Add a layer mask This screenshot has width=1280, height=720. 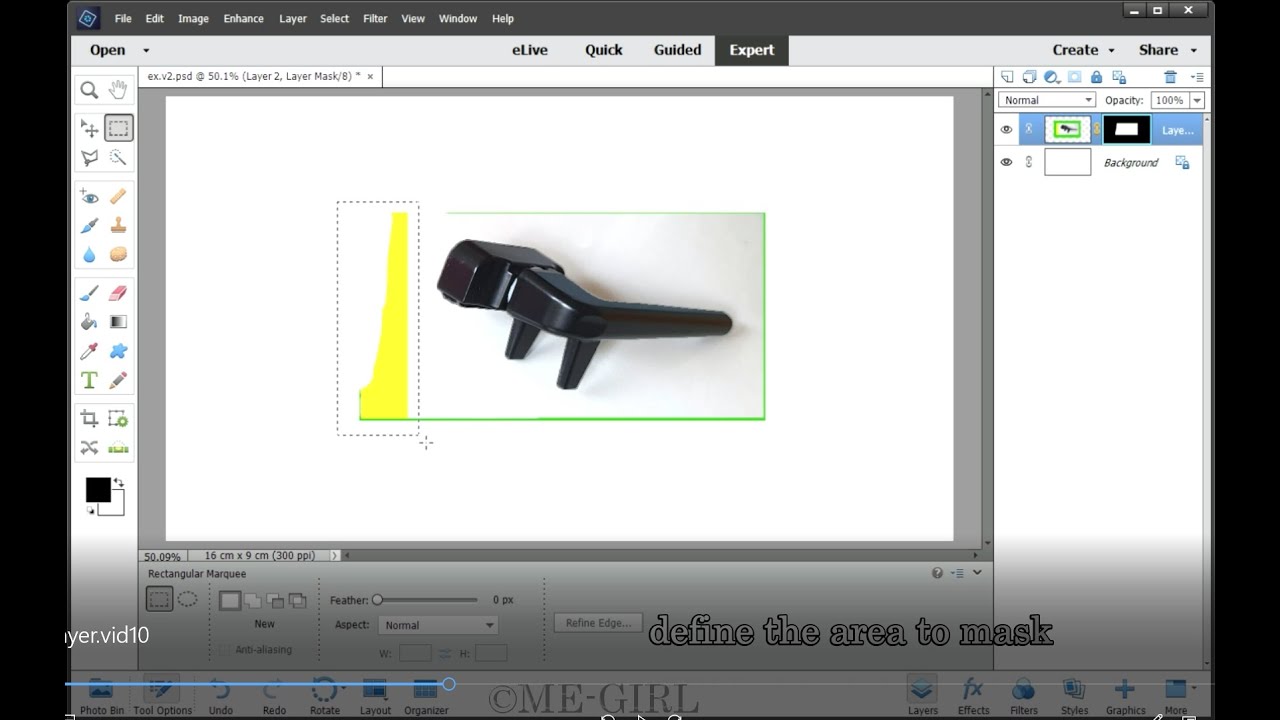pyautogui.click(x=1074, y=77)
